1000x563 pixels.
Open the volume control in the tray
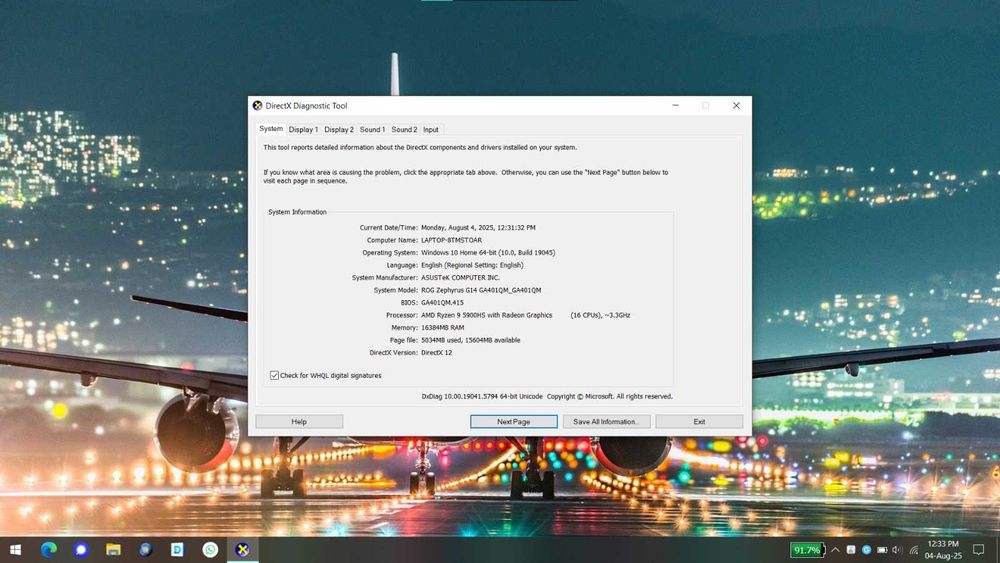coord(897,550)
